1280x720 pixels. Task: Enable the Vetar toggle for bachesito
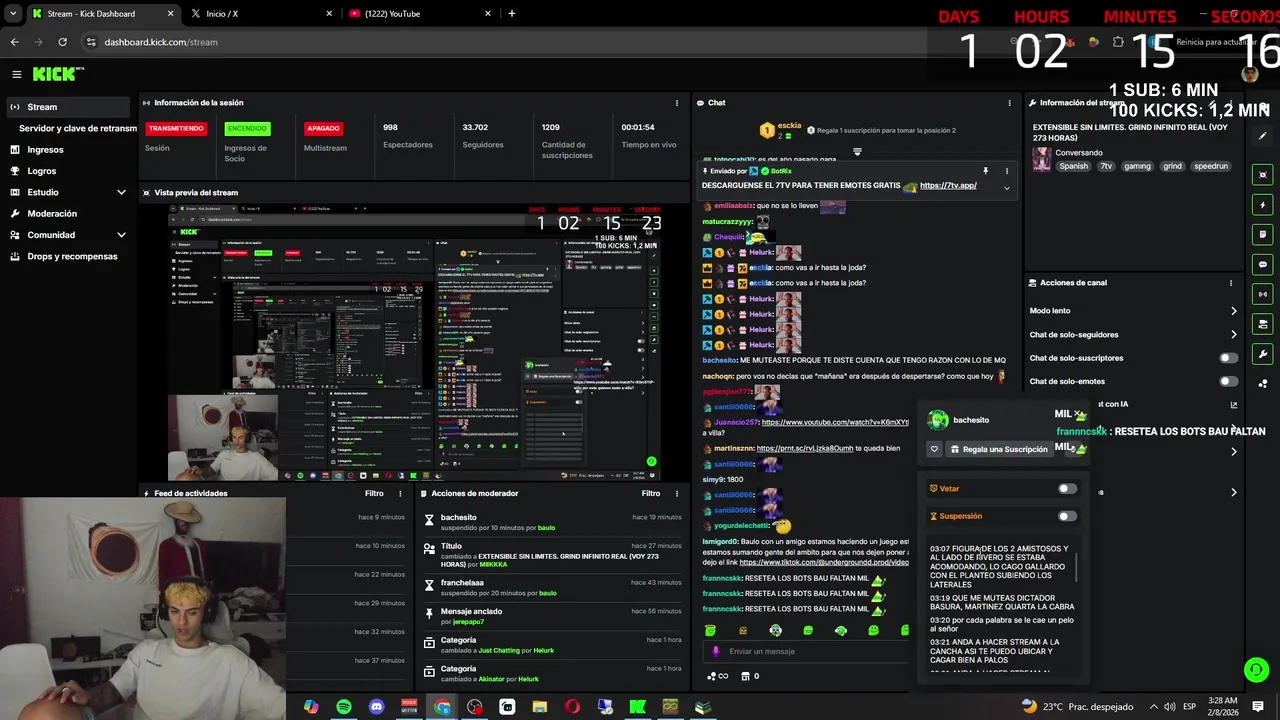[x=1067, y=489]
